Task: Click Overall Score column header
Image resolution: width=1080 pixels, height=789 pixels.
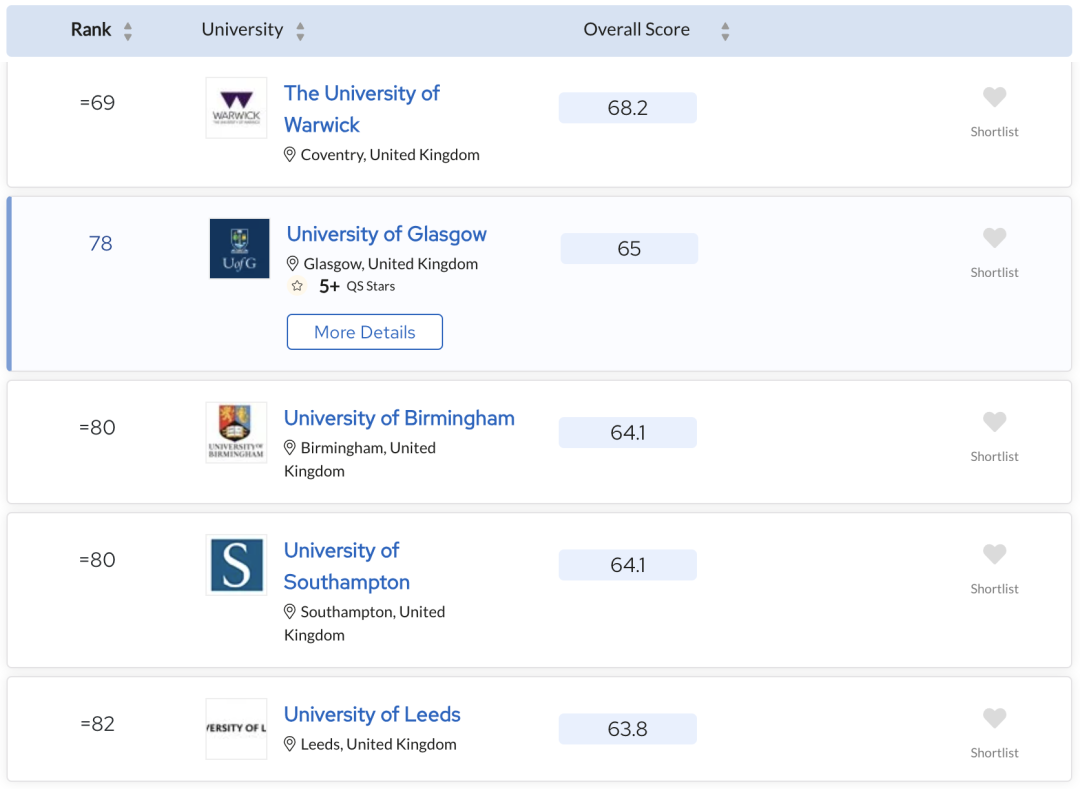Action: 636,30
